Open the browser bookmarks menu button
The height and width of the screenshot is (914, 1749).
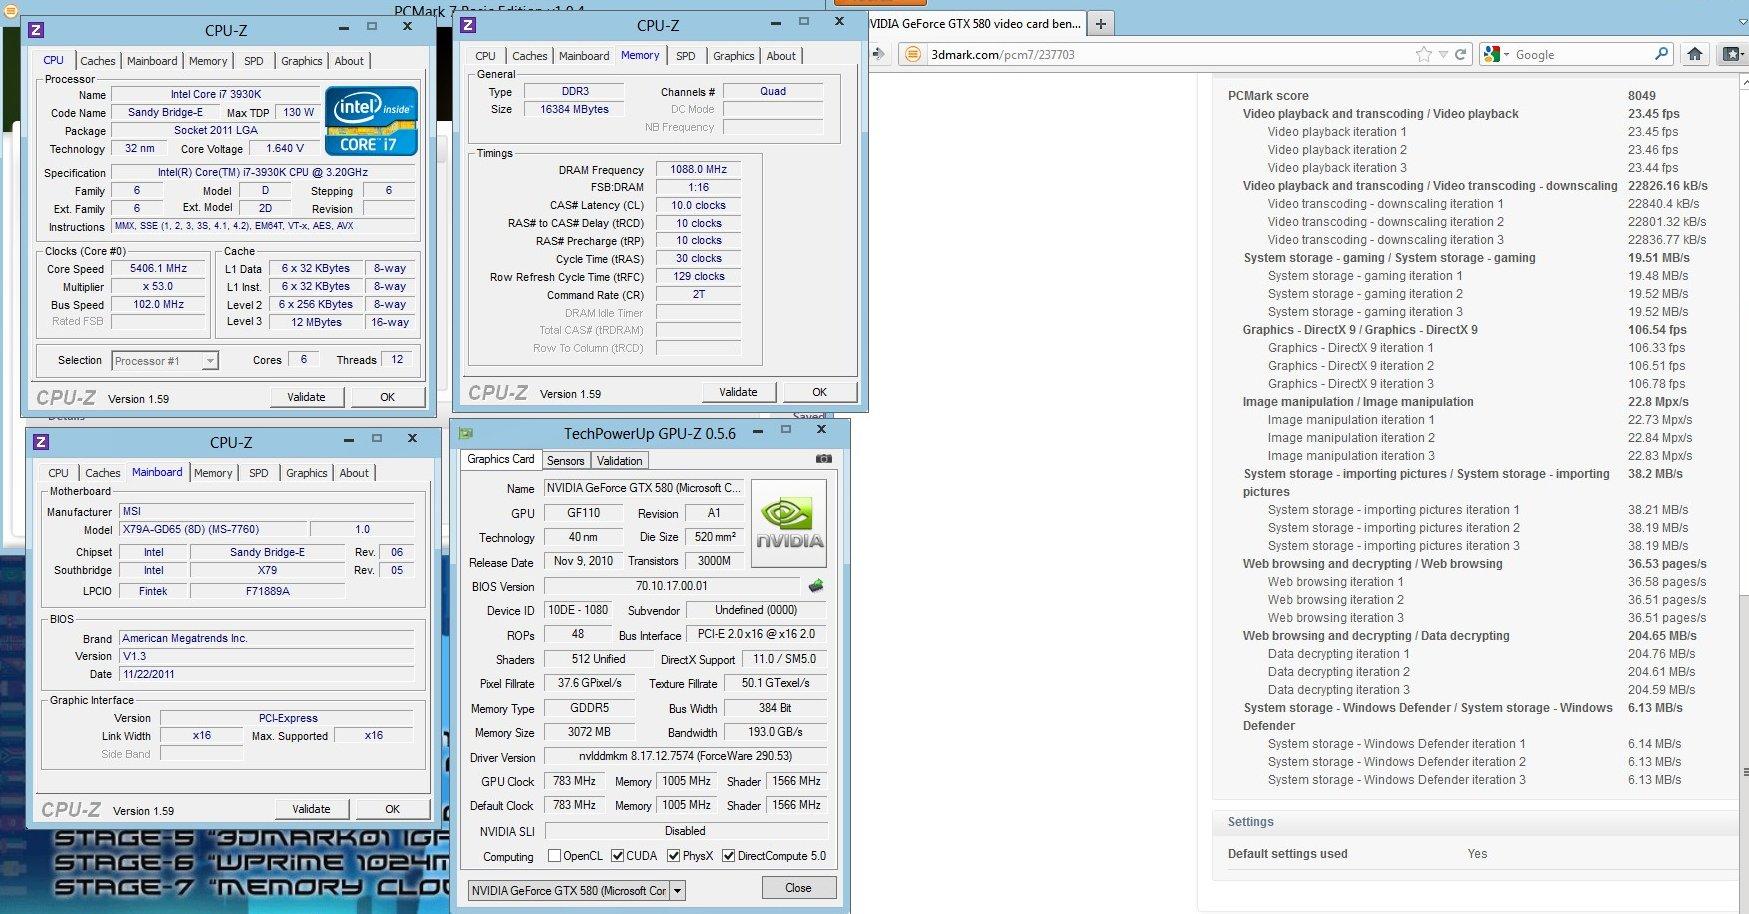pyautogui.click(x=1733, y=54)
